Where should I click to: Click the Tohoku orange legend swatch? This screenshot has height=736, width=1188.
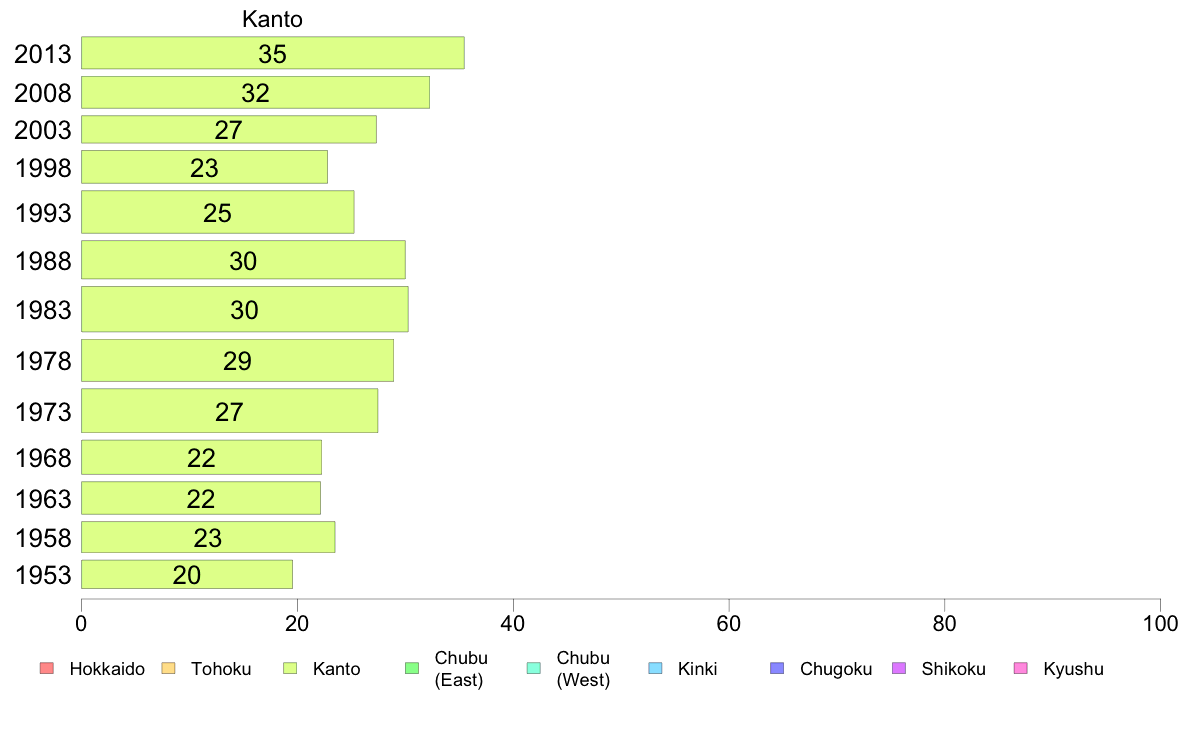[168, 669]
